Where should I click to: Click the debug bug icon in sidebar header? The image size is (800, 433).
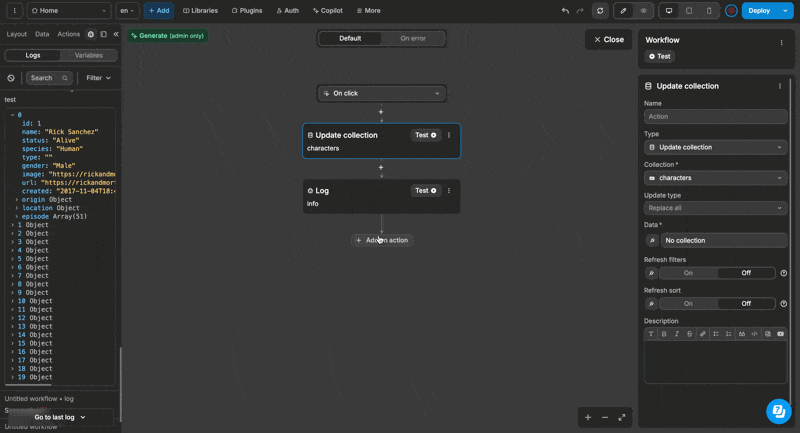(91, 34)
